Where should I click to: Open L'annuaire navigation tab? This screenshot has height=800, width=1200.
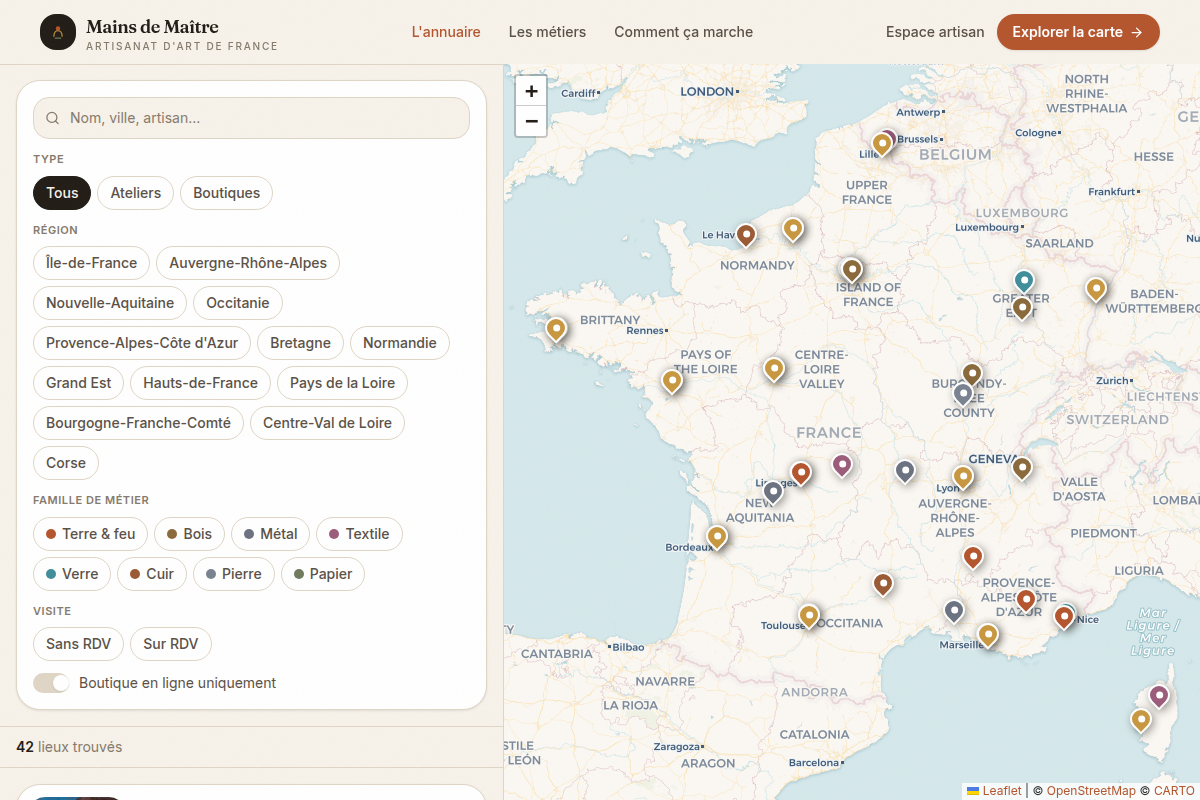[x=446, y=32]
